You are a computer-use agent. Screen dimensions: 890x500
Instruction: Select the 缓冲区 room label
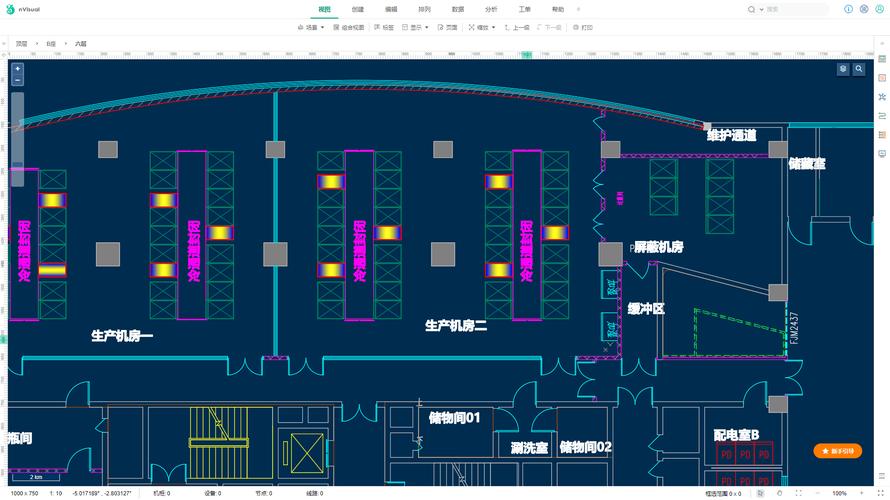646,309
